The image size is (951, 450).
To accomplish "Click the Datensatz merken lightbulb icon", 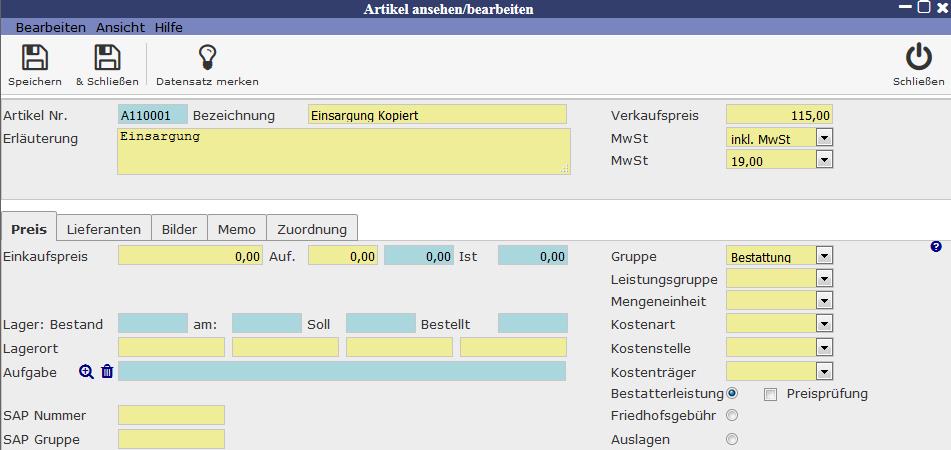I will point(207,58).
